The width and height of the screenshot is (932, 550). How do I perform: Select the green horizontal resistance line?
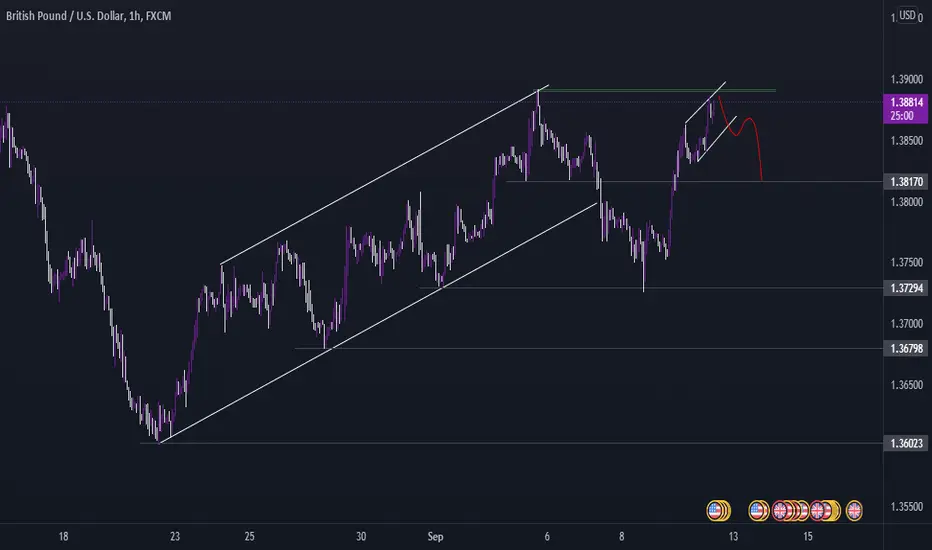pos(657,90)
